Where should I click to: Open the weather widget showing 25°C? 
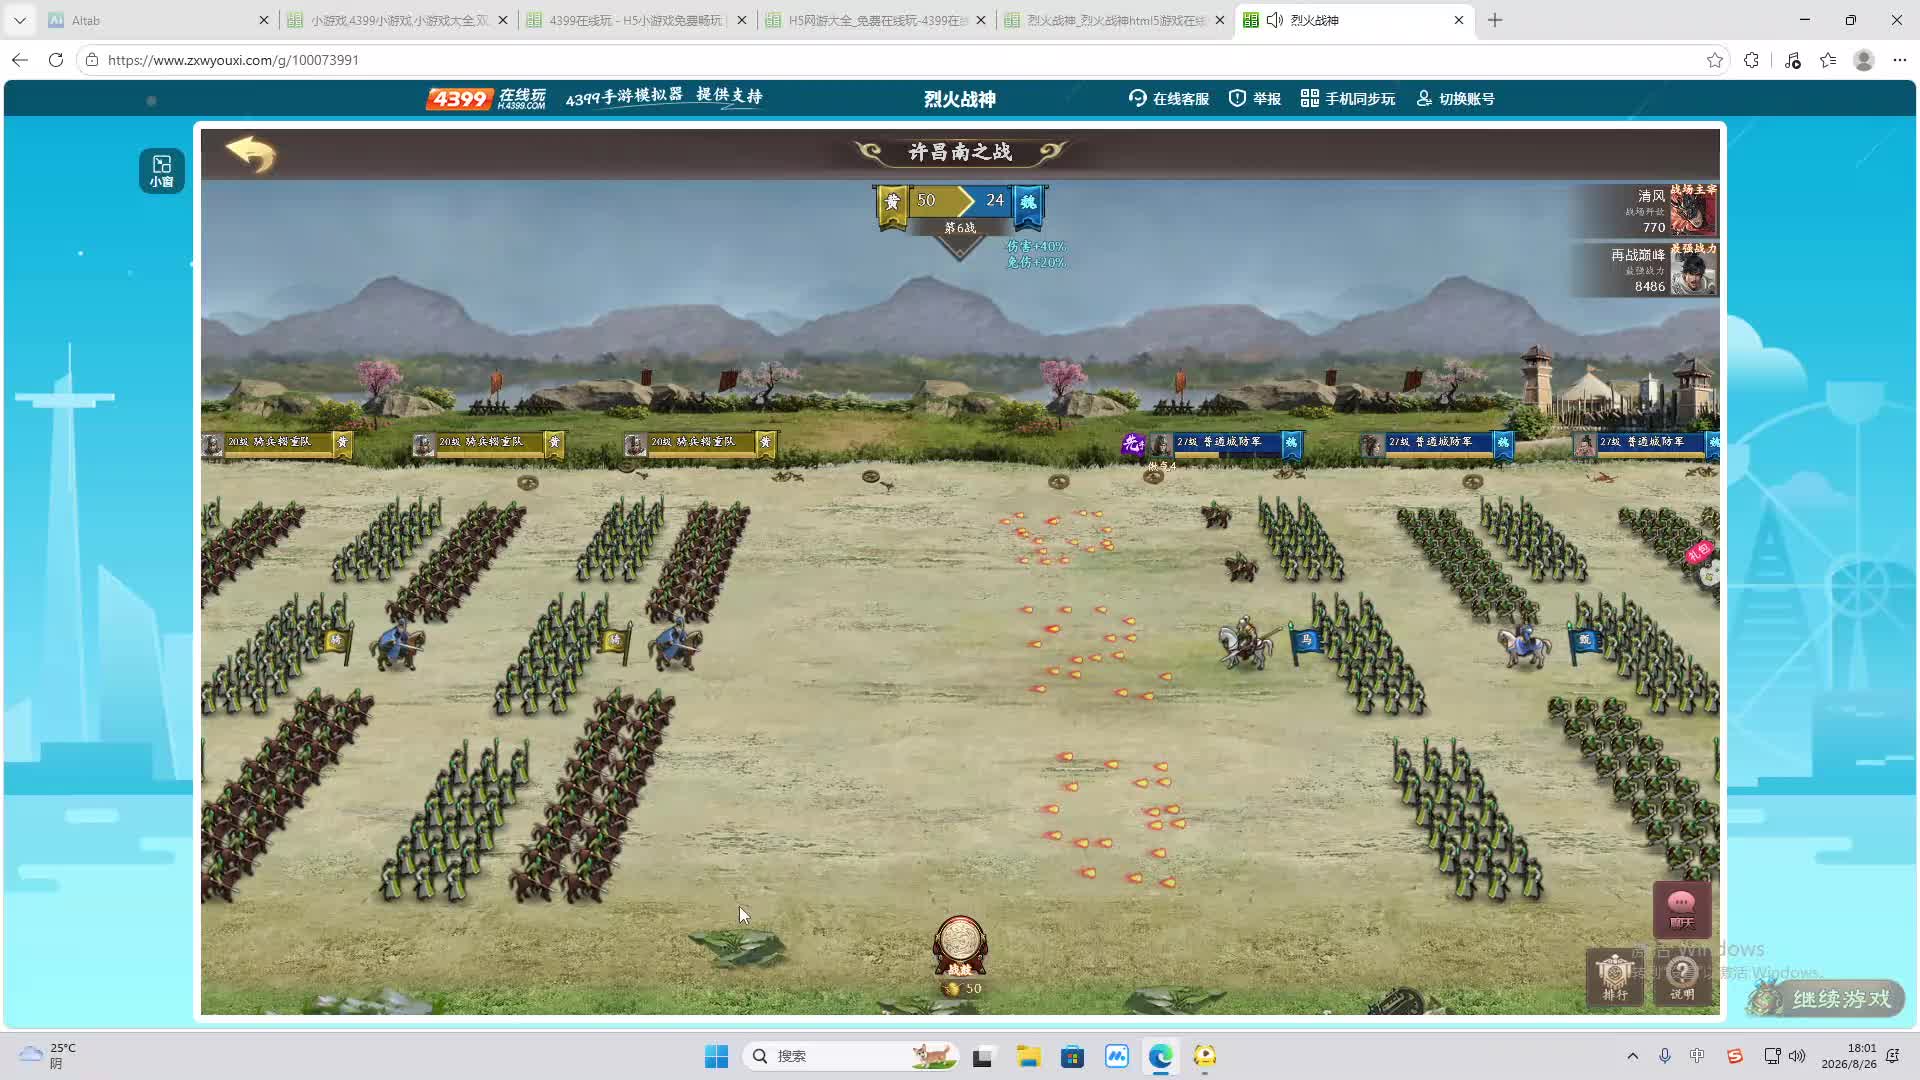tap(48, 1056)
